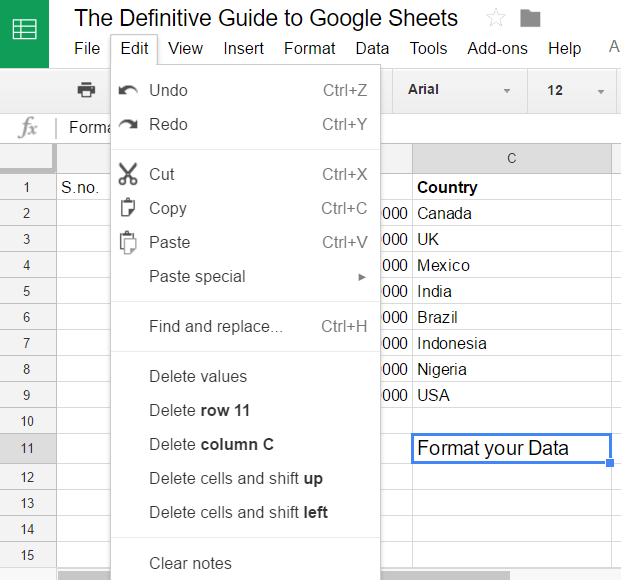Screen dimensions: 621x580
Task: Select Paste in the Edit menu
Action: pos(246,242)
